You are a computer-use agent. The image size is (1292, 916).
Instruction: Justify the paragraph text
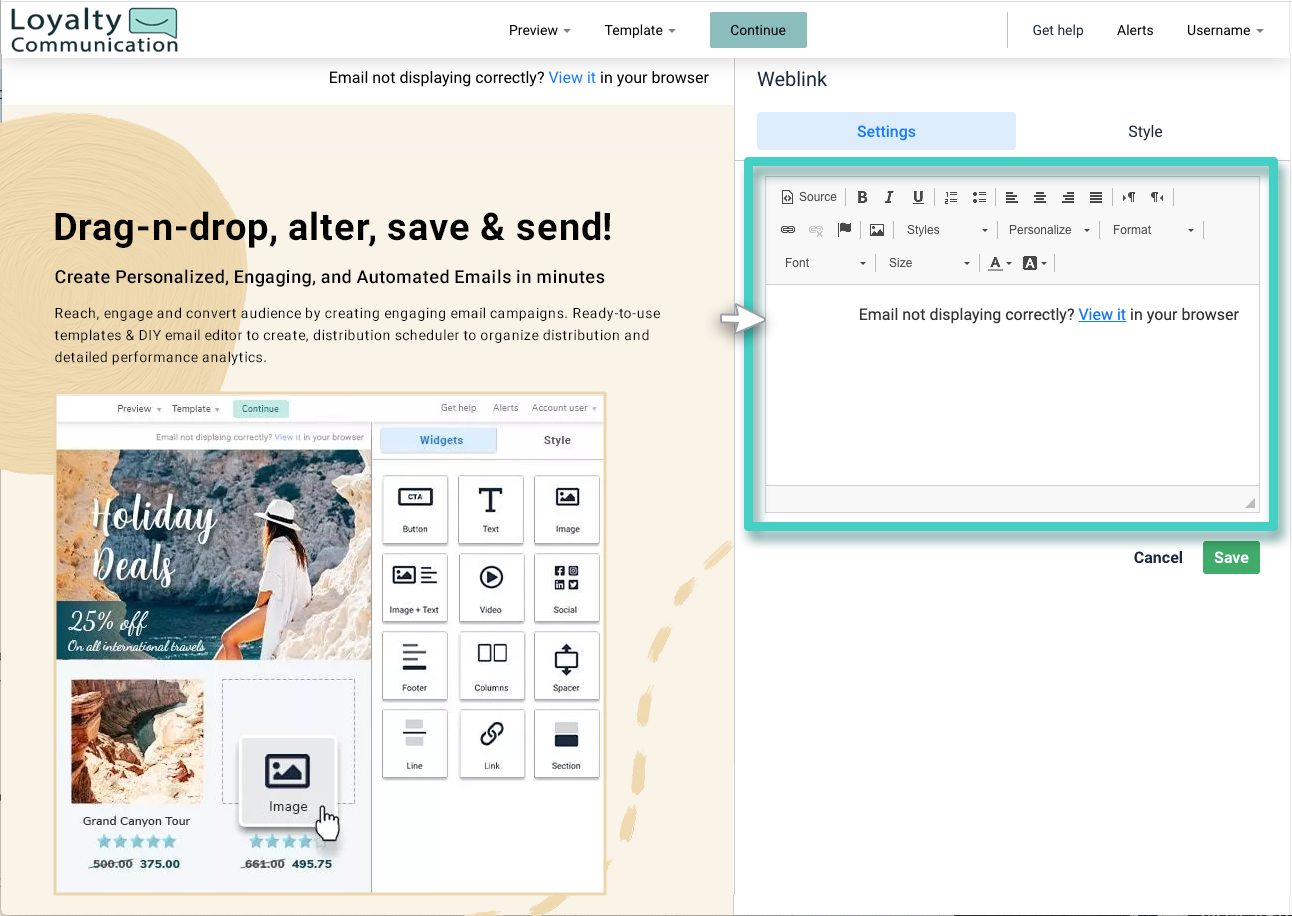click(1096, 196)
